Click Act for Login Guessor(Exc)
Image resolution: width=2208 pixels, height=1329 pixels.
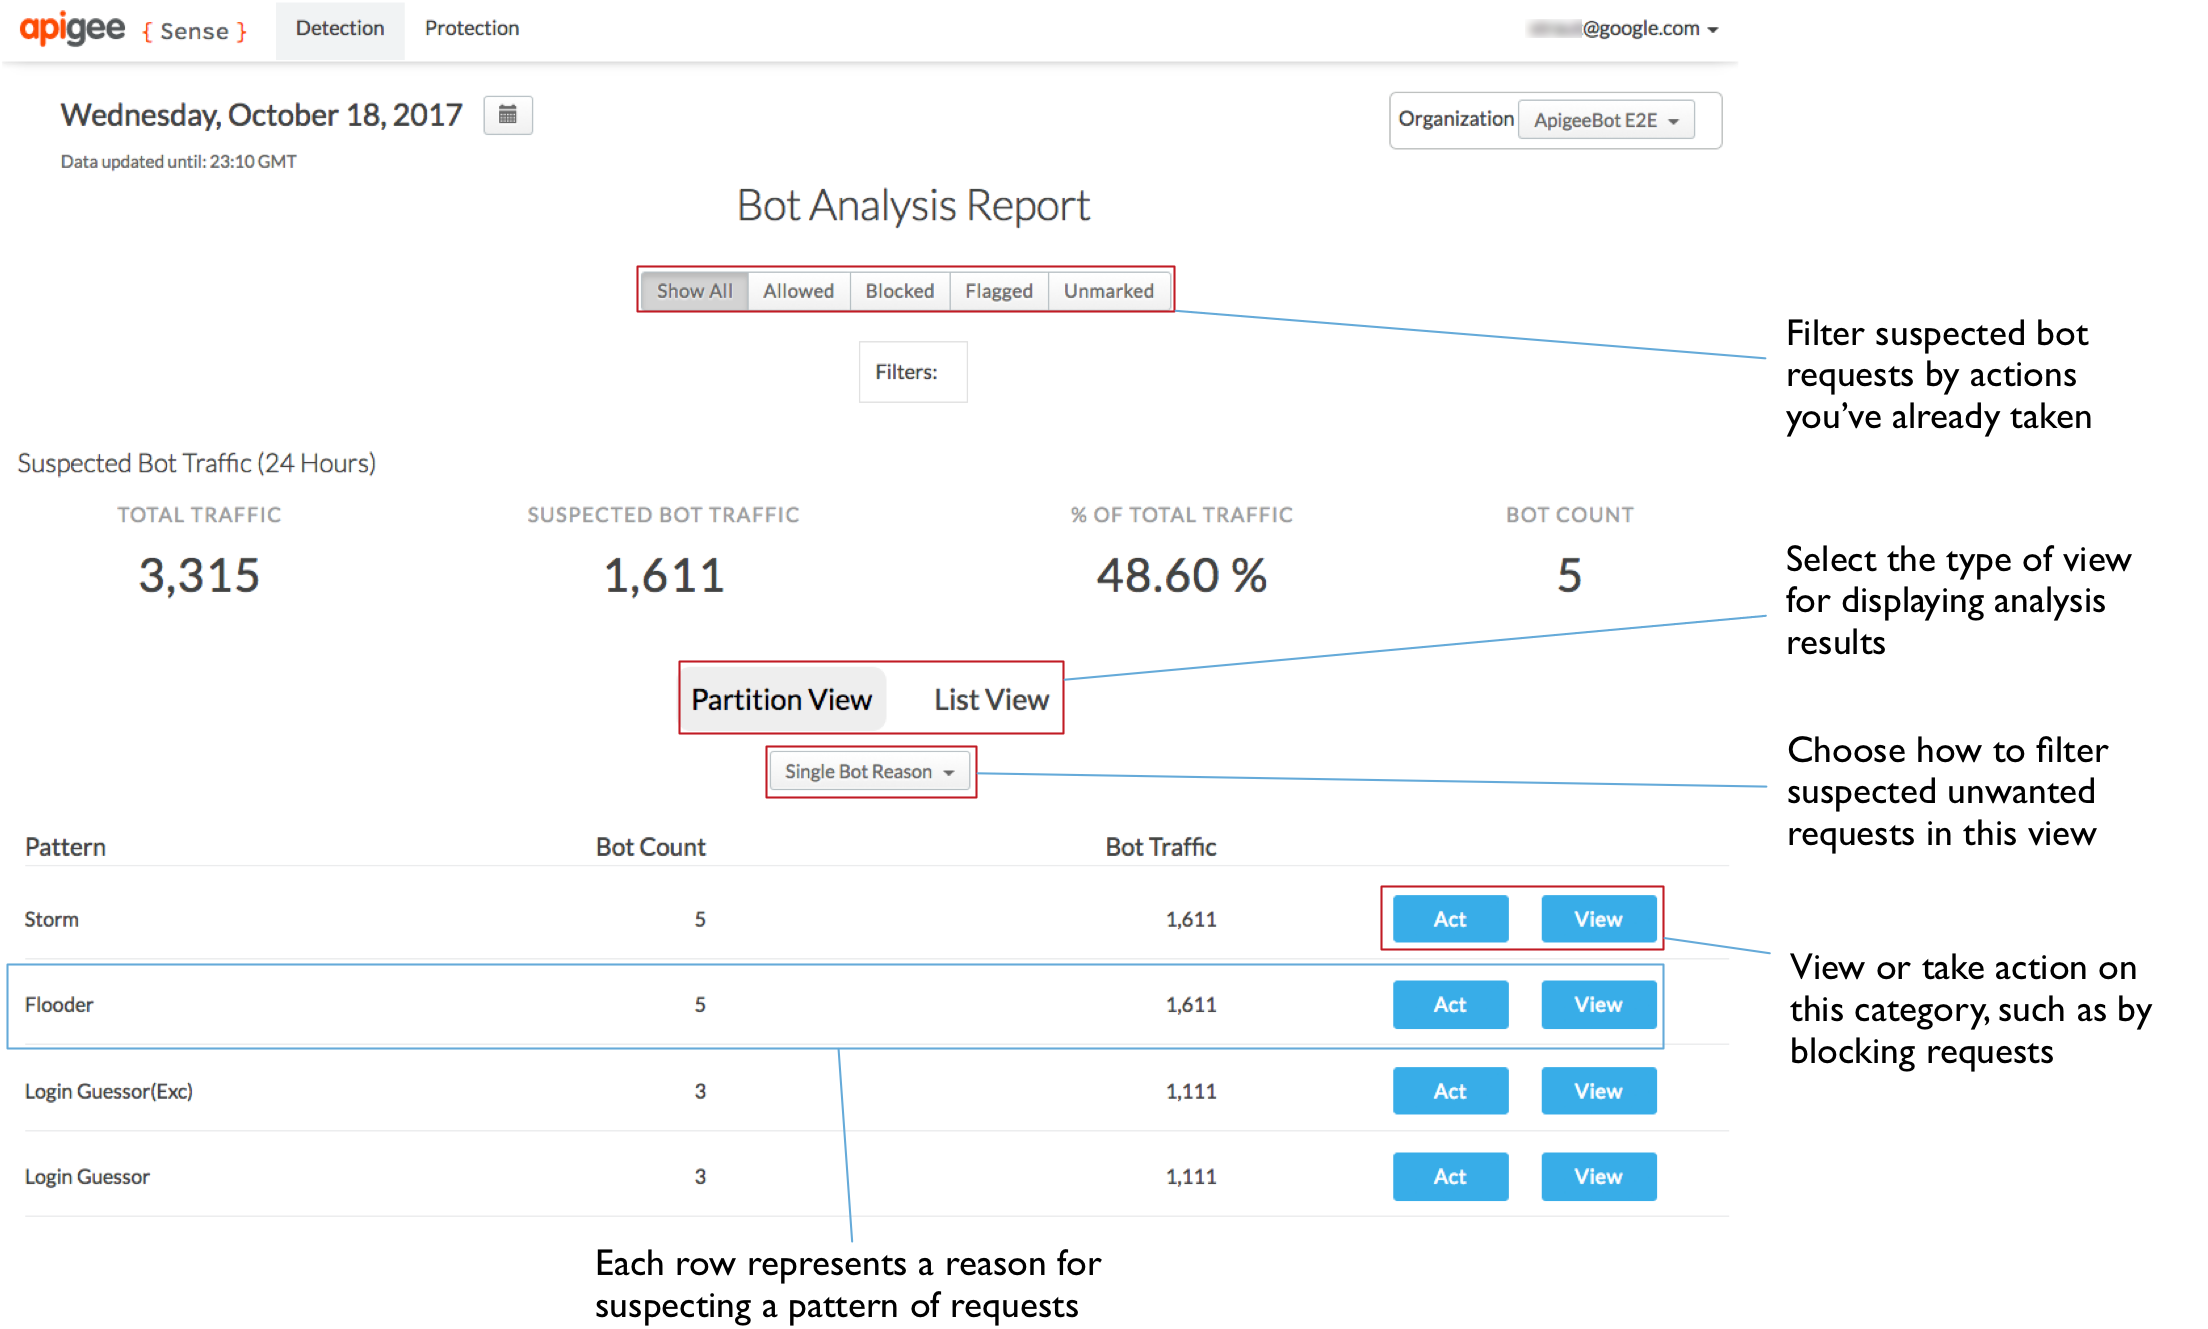click(1449, 1091)
